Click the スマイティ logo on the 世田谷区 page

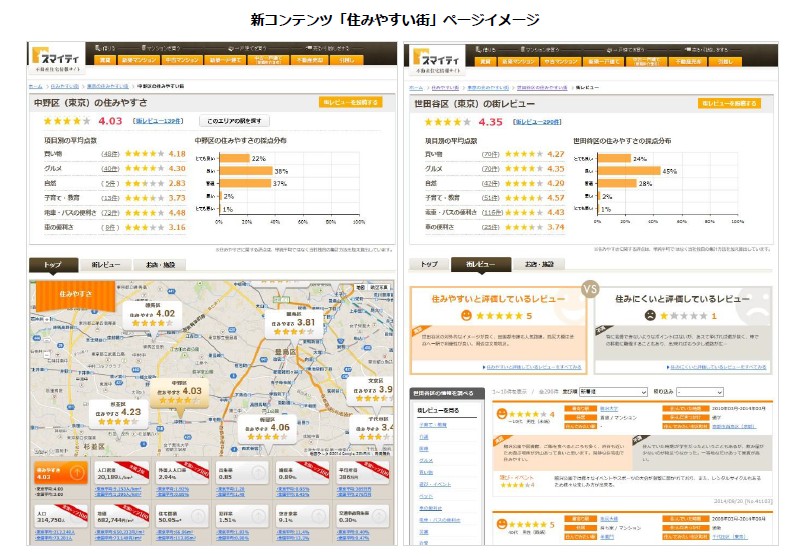pyautogui.click(x=436, y=61)
